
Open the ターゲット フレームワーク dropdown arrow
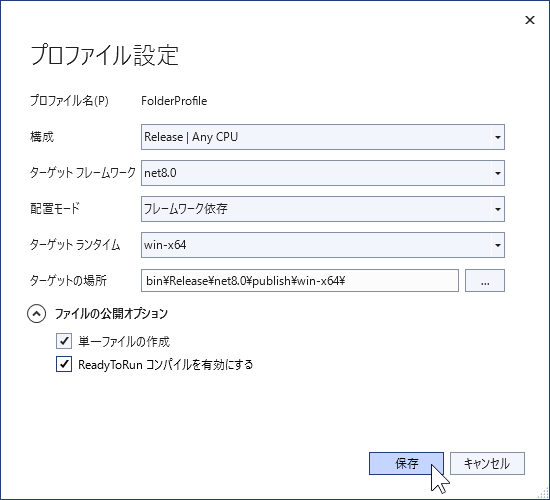497,173
